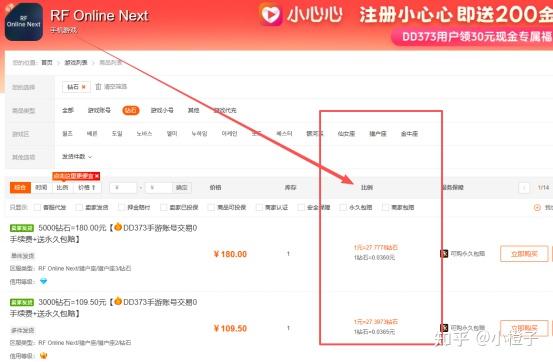This screenshot has width=553, height=362.
Task: Check the 卖家已投保 option
Action: pyautogui.click(x=164, y=207)
